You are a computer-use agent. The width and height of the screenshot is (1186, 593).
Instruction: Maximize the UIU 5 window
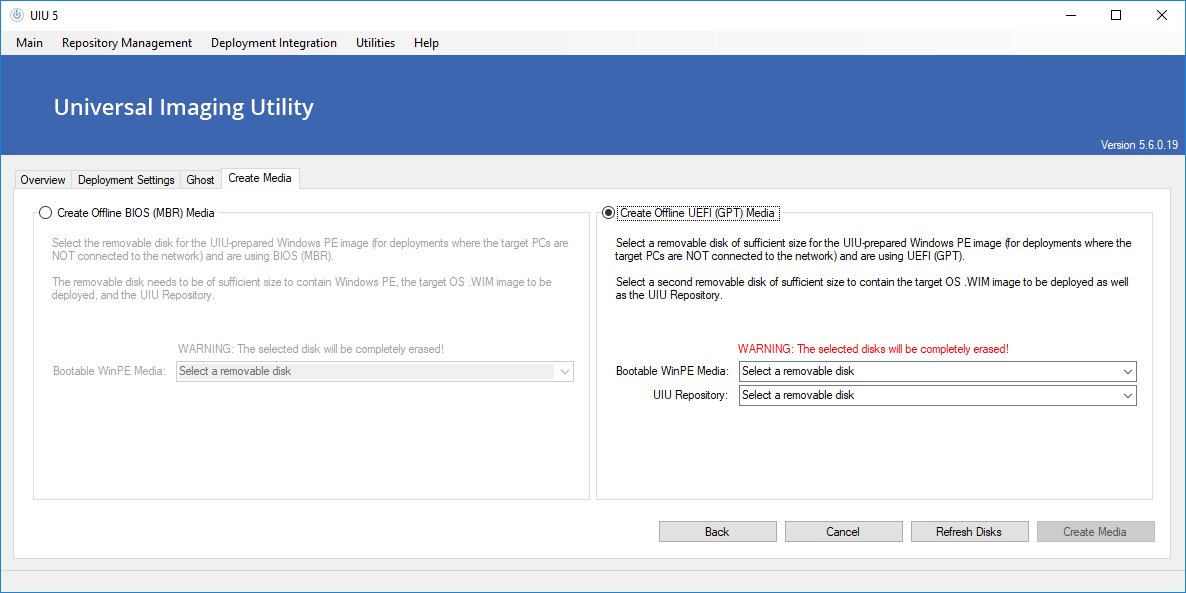pos(1116,15)
